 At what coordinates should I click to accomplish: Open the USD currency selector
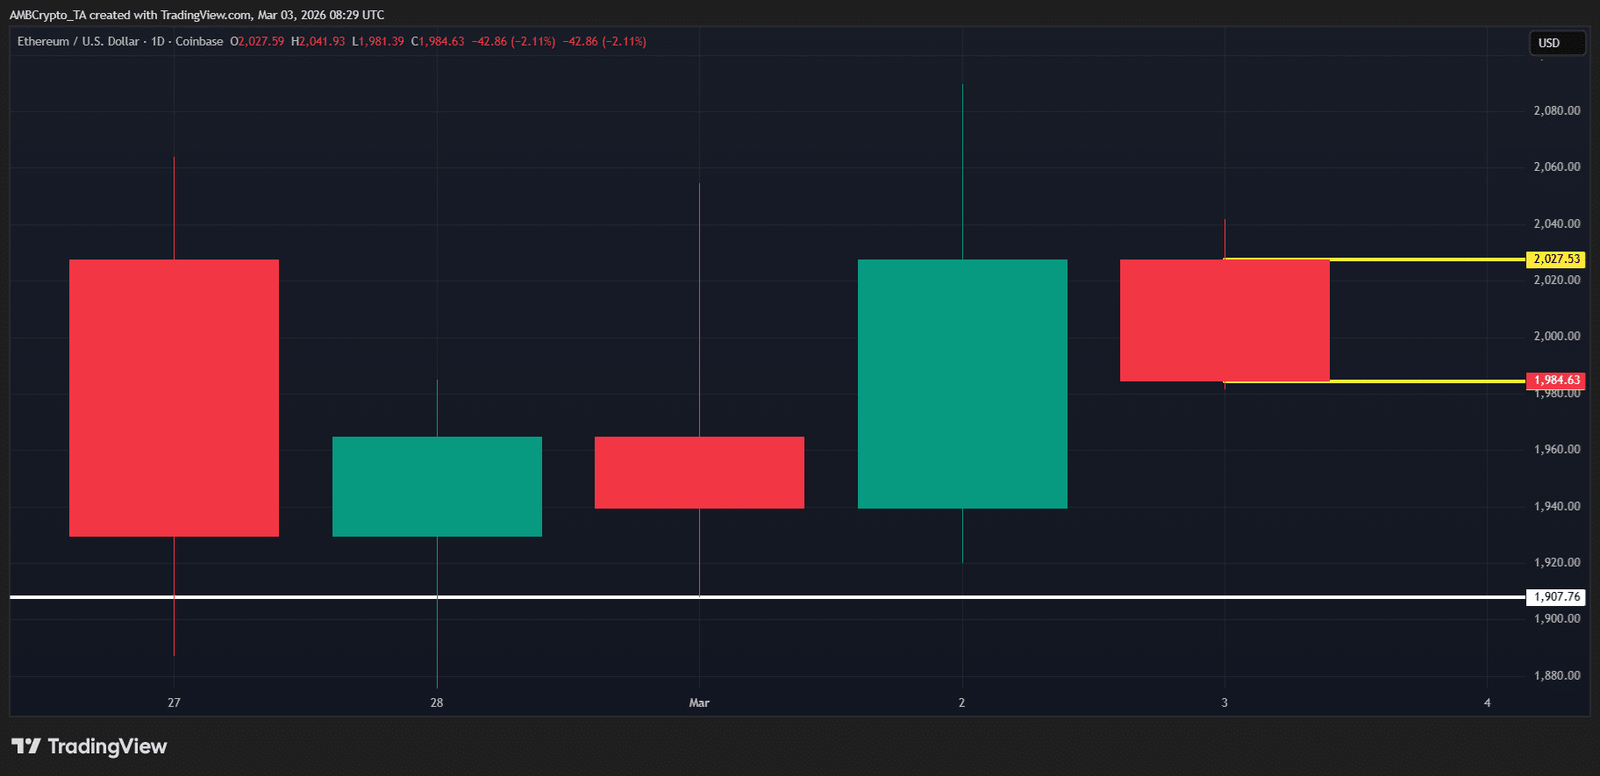point(1556,43)
